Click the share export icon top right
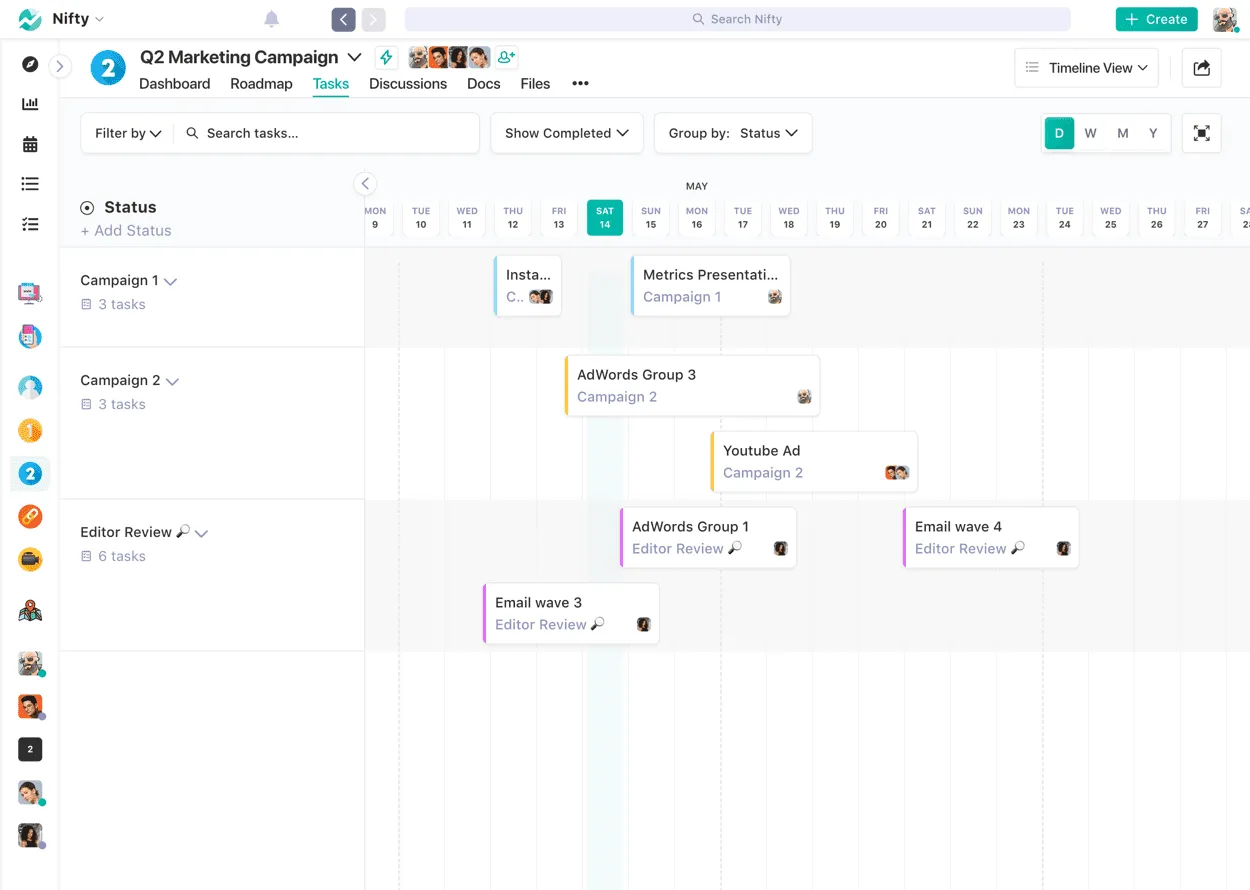This screenshot has width=1250, height=890. coord(1201,67)
